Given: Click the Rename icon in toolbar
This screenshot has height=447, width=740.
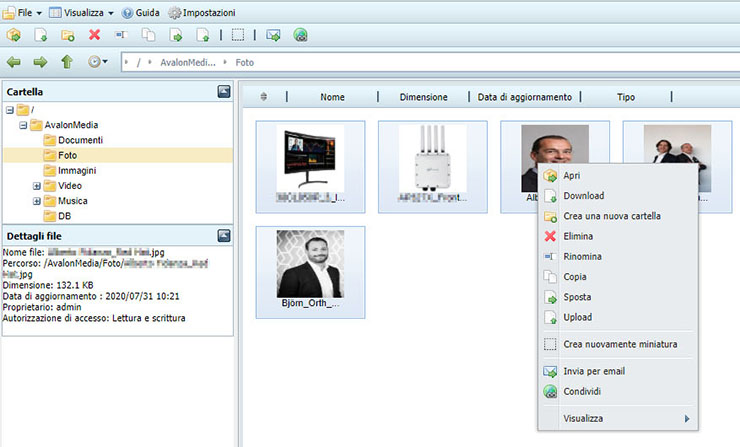Looking at the screenshot, I should pyautogui.click(x=122, y=35).
